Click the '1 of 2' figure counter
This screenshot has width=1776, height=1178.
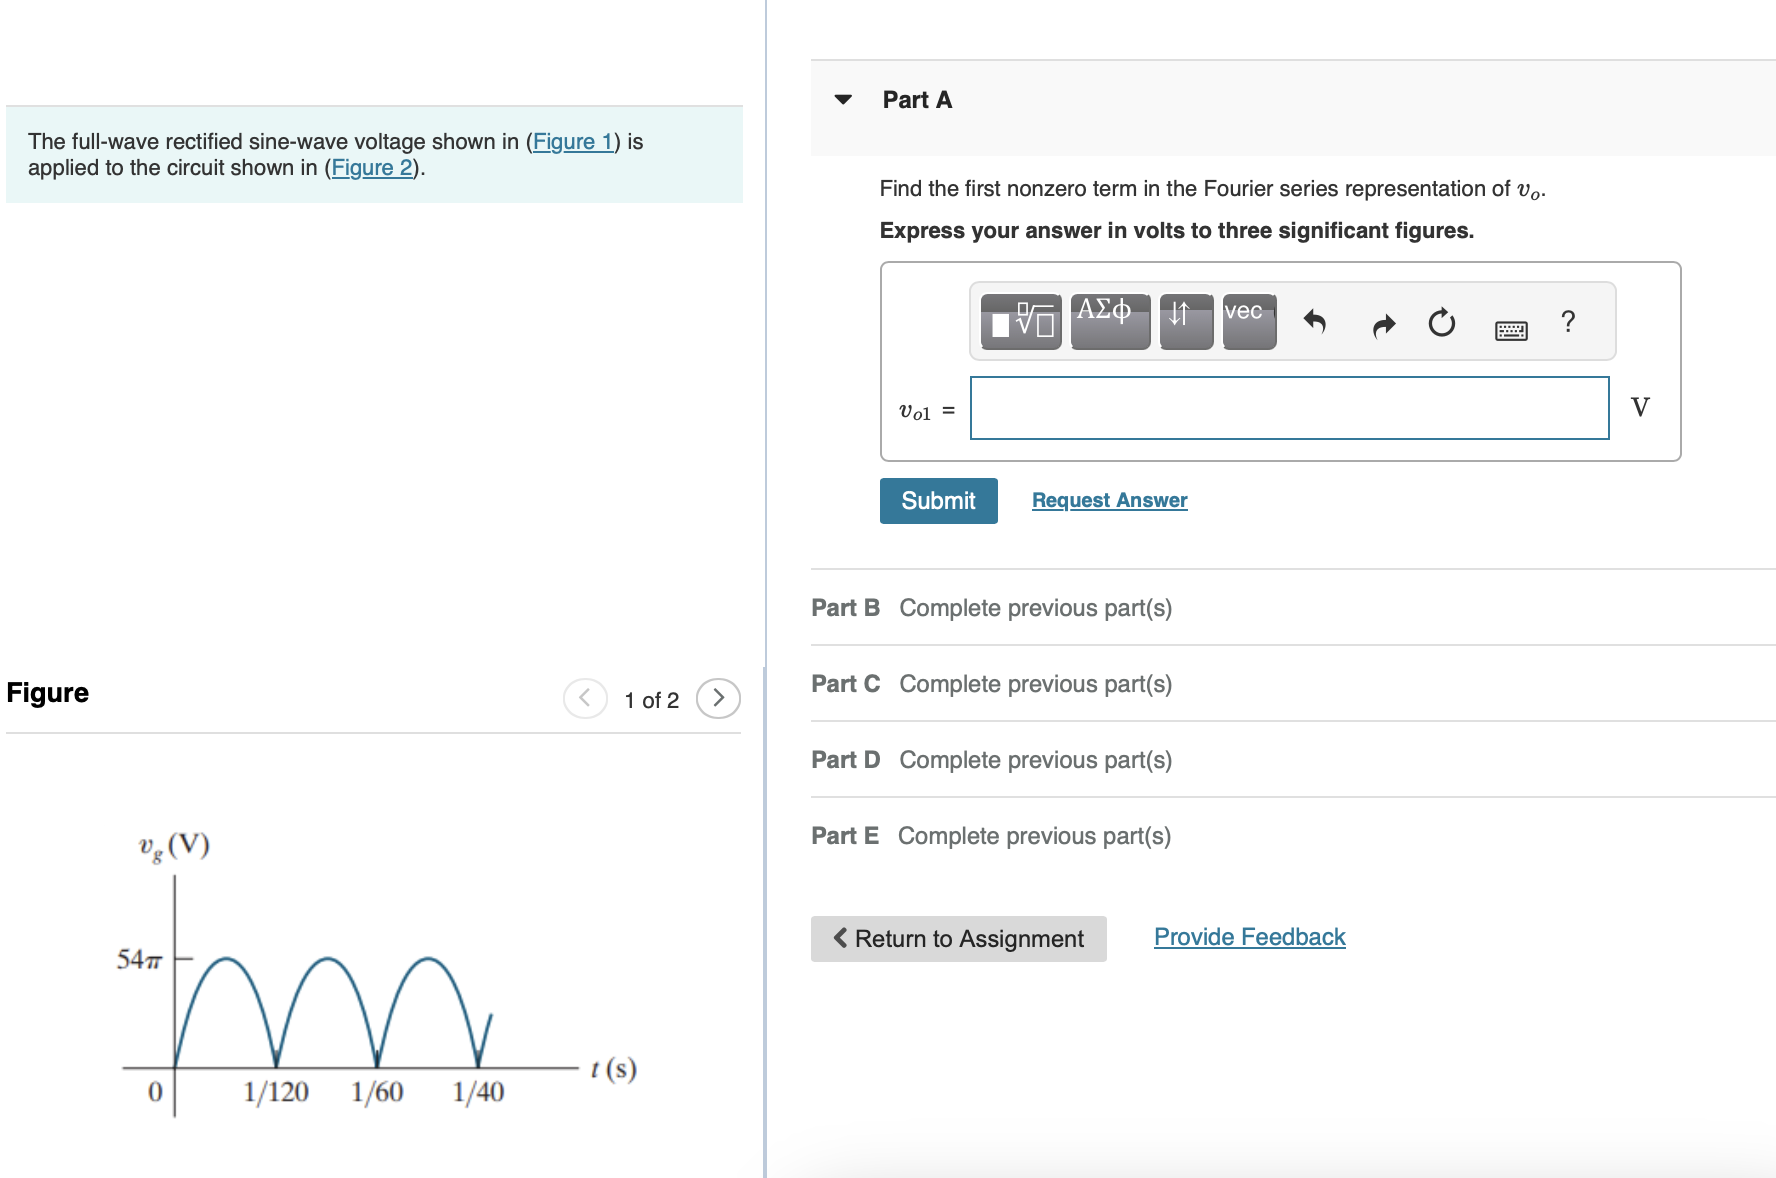tap(651, 700)
